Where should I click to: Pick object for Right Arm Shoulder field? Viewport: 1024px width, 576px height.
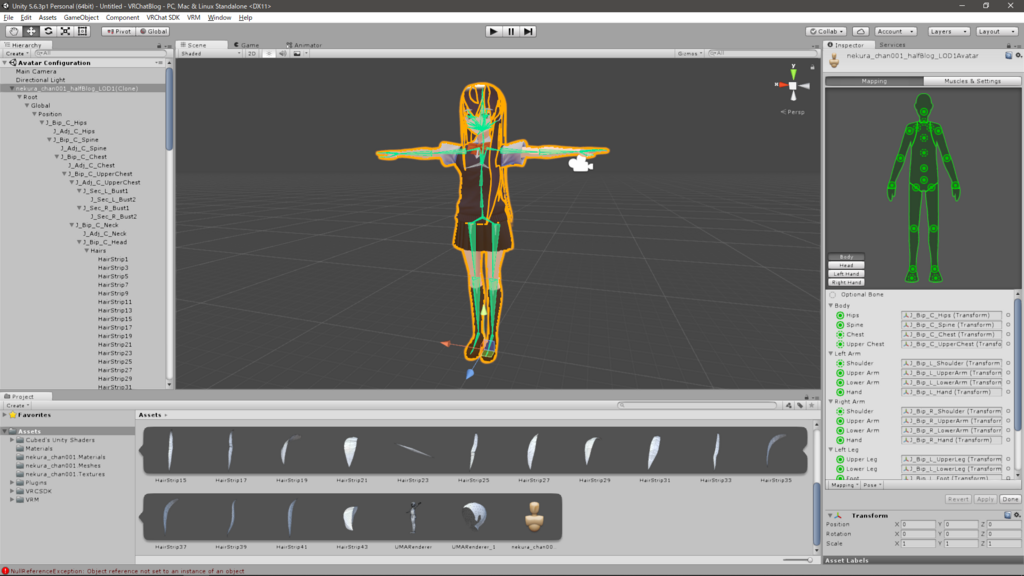(1008, 411)
